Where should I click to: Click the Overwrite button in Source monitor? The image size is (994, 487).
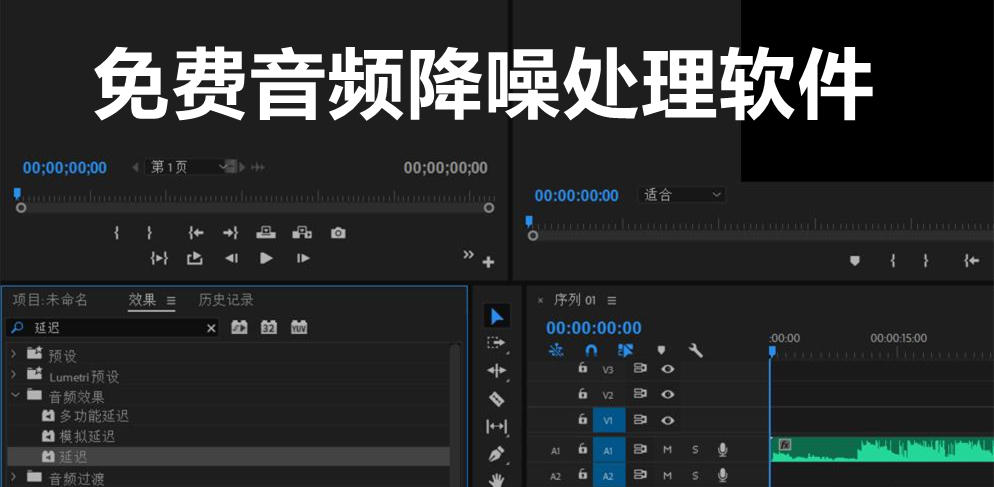pos(302,233)
